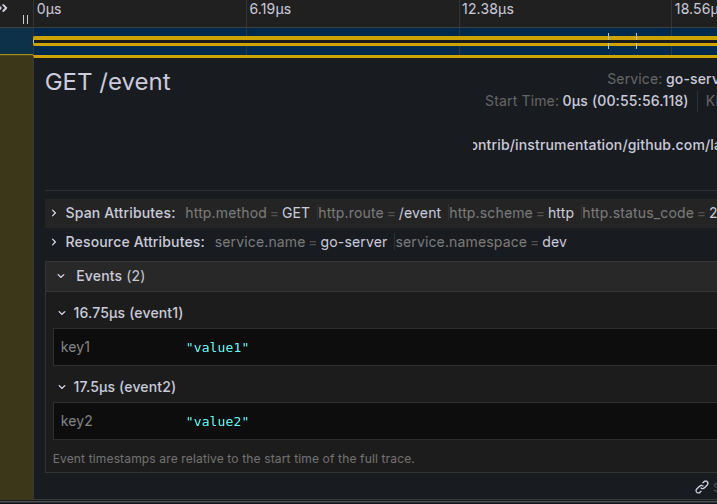This screenshot has width=717, height=504.
Task: Click the service.name = go-server attribute
Action: [x=300, y=242]
